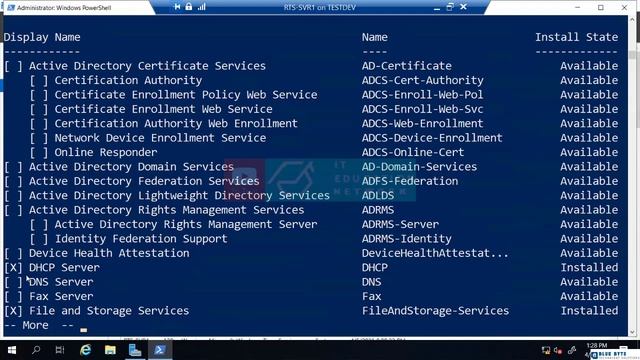Viewport: 640px width, 360px height.
Task: Click the [ ] box beside DNS Server
Action: pyautogui.click(x=13, y=282)
